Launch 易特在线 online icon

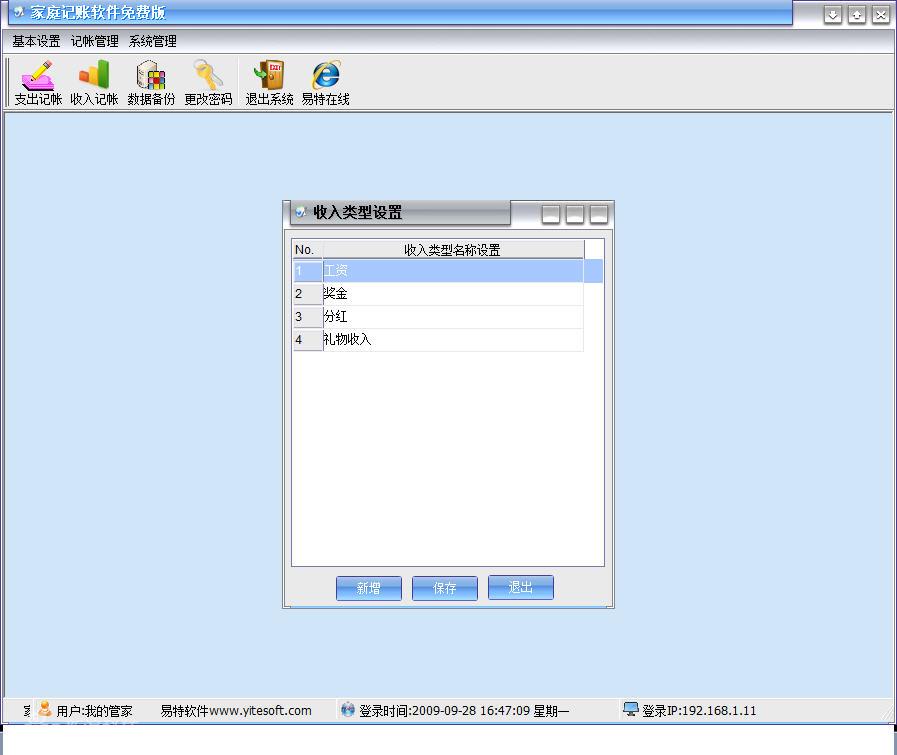click(x=325, y=82)
